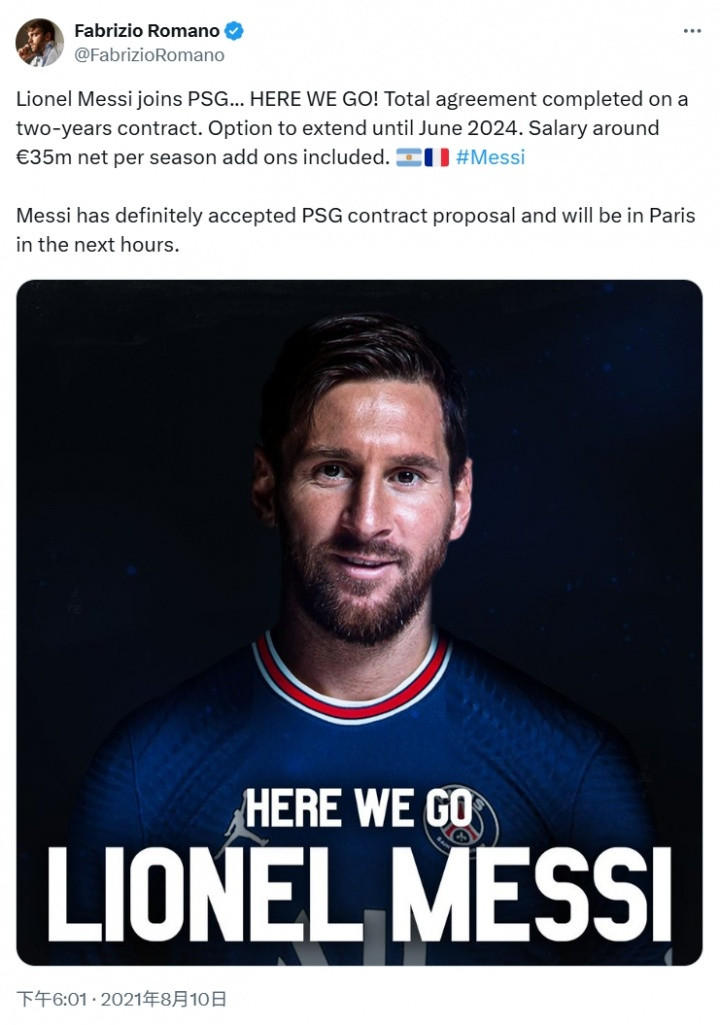Click the white HERE WE GO image text
This screenshot has height=1025, width=720.
tap(360, 807)
